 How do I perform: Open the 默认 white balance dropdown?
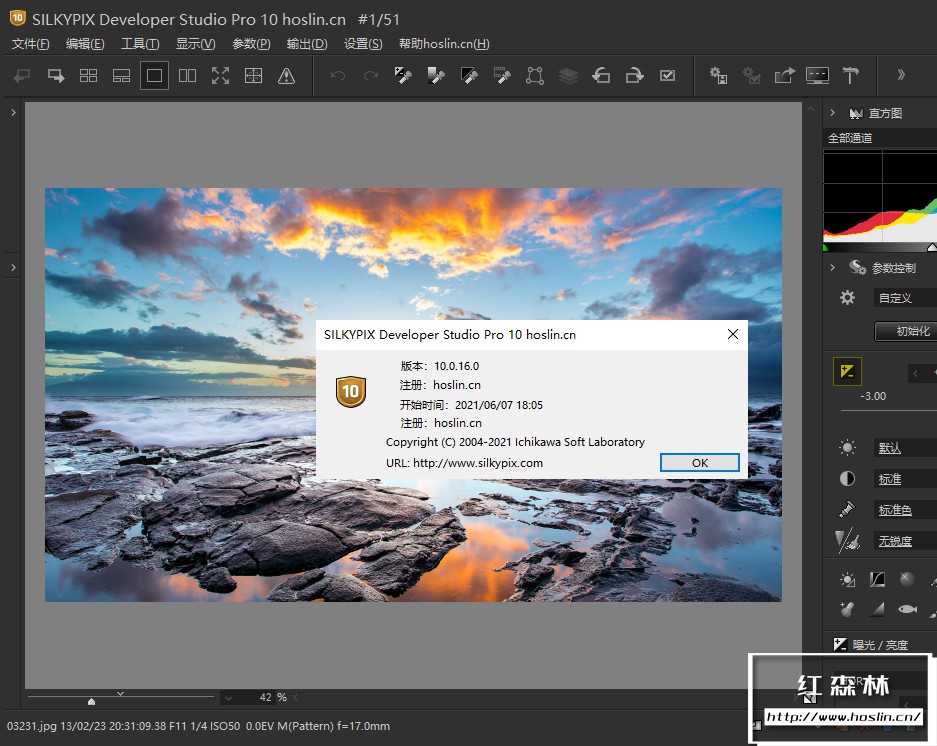pyautogui.click(x=905, y=448)
